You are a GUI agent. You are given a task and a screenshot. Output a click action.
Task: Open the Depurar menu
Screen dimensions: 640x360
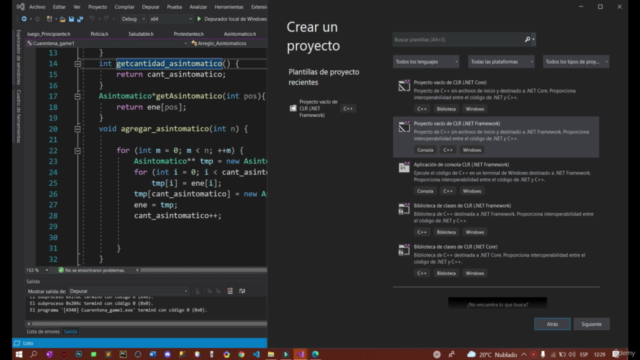point(150,7)
